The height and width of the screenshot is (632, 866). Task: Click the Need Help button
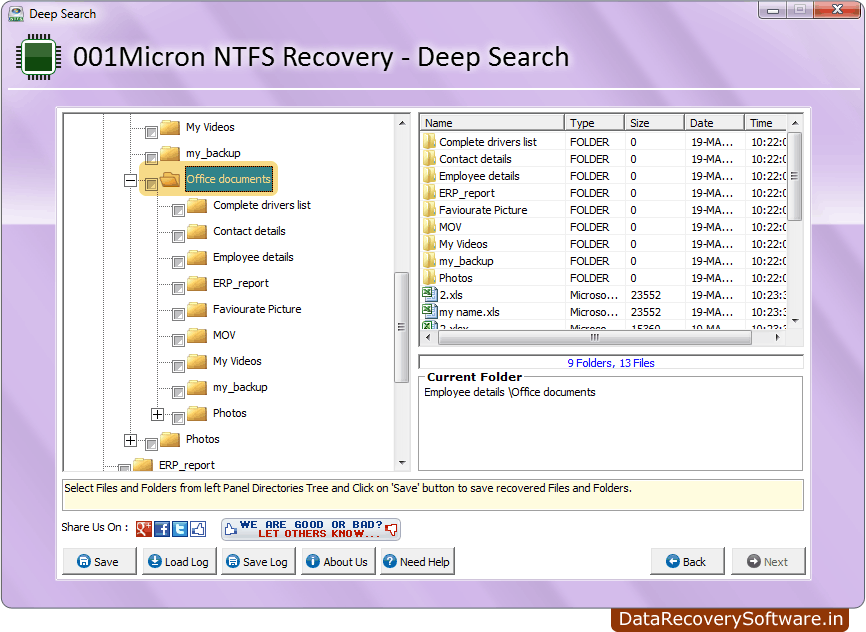click(418, 561)
